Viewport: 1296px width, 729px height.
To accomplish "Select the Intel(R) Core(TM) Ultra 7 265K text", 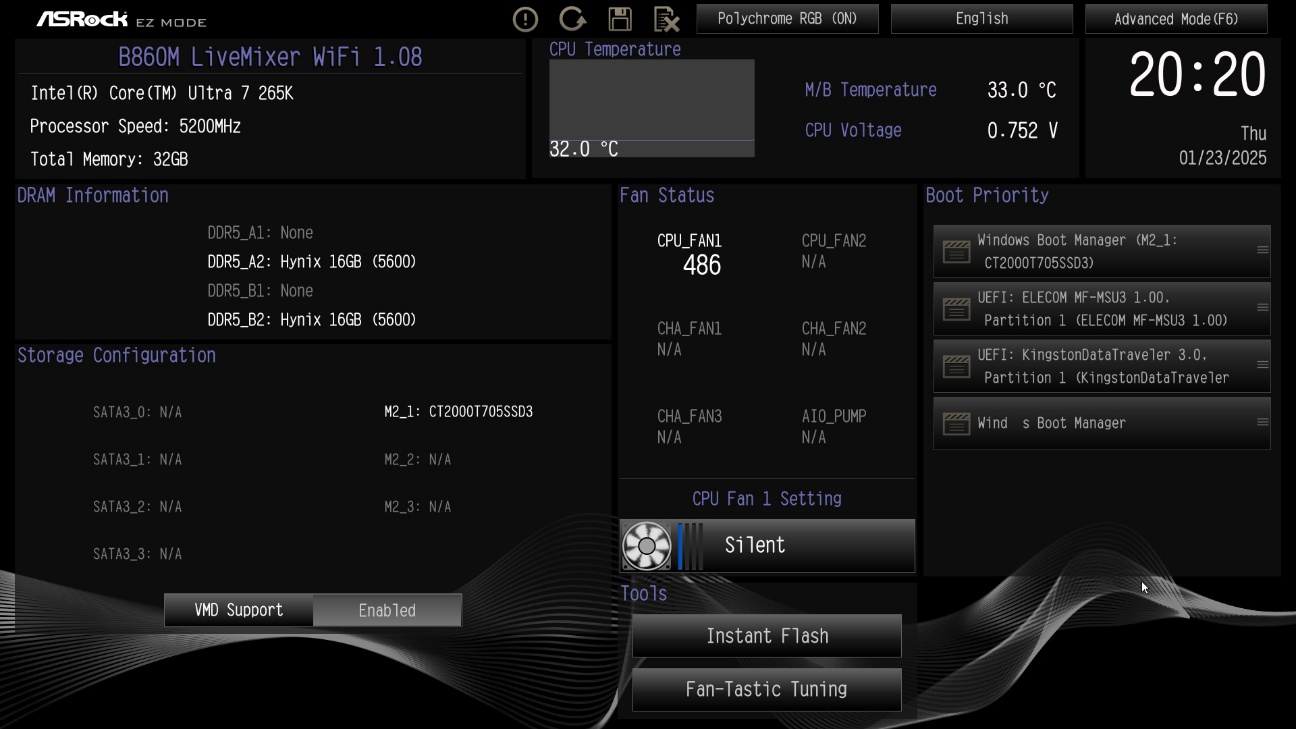I will point(162,93).
